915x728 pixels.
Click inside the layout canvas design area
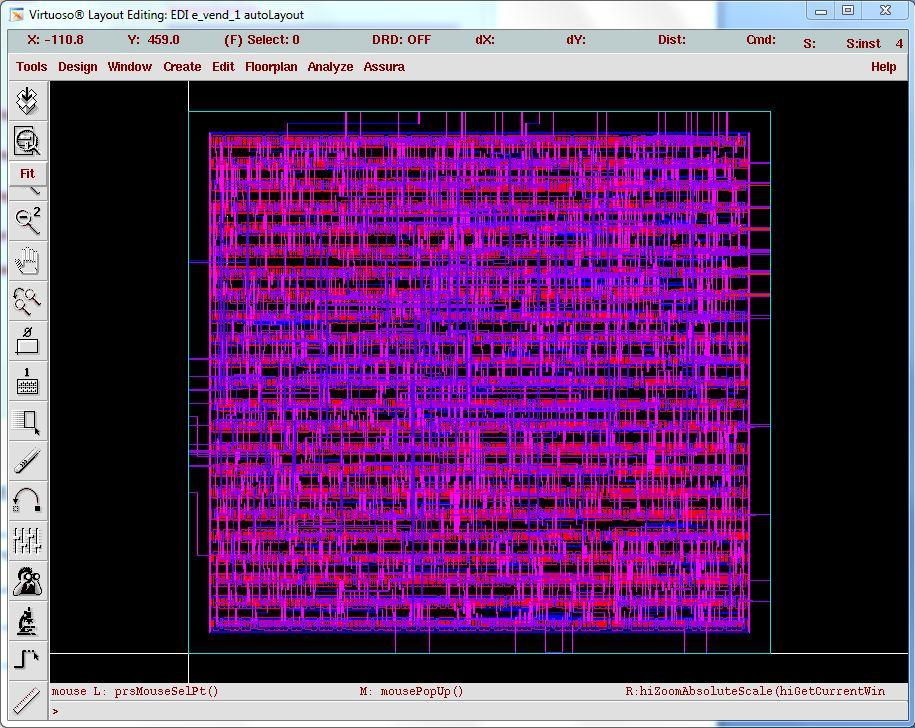point(480,380)
